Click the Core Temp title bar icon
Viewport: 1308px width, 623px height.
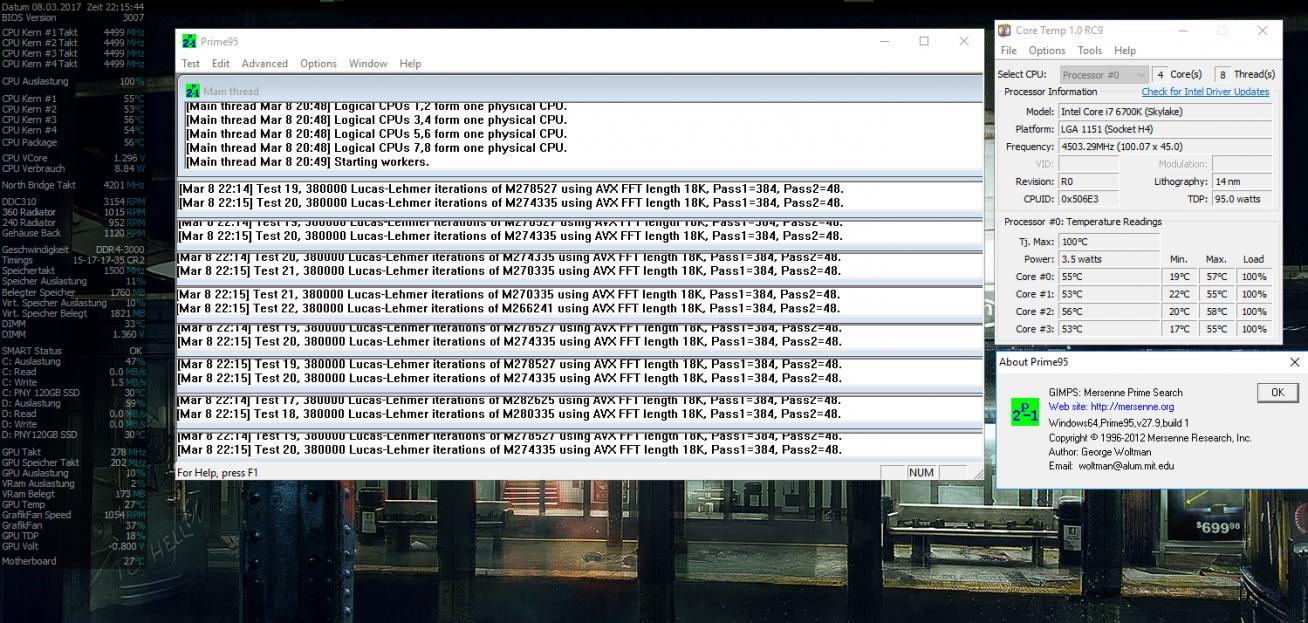[1004, 31]
